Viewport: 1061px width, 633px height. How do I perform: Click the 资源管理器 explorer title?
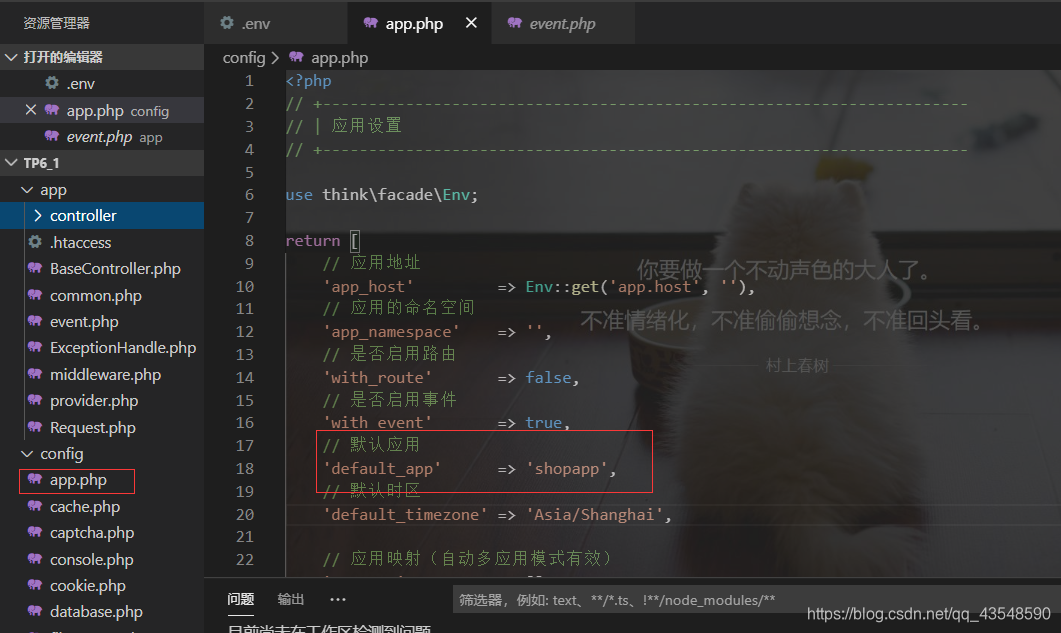coord(56,23)
